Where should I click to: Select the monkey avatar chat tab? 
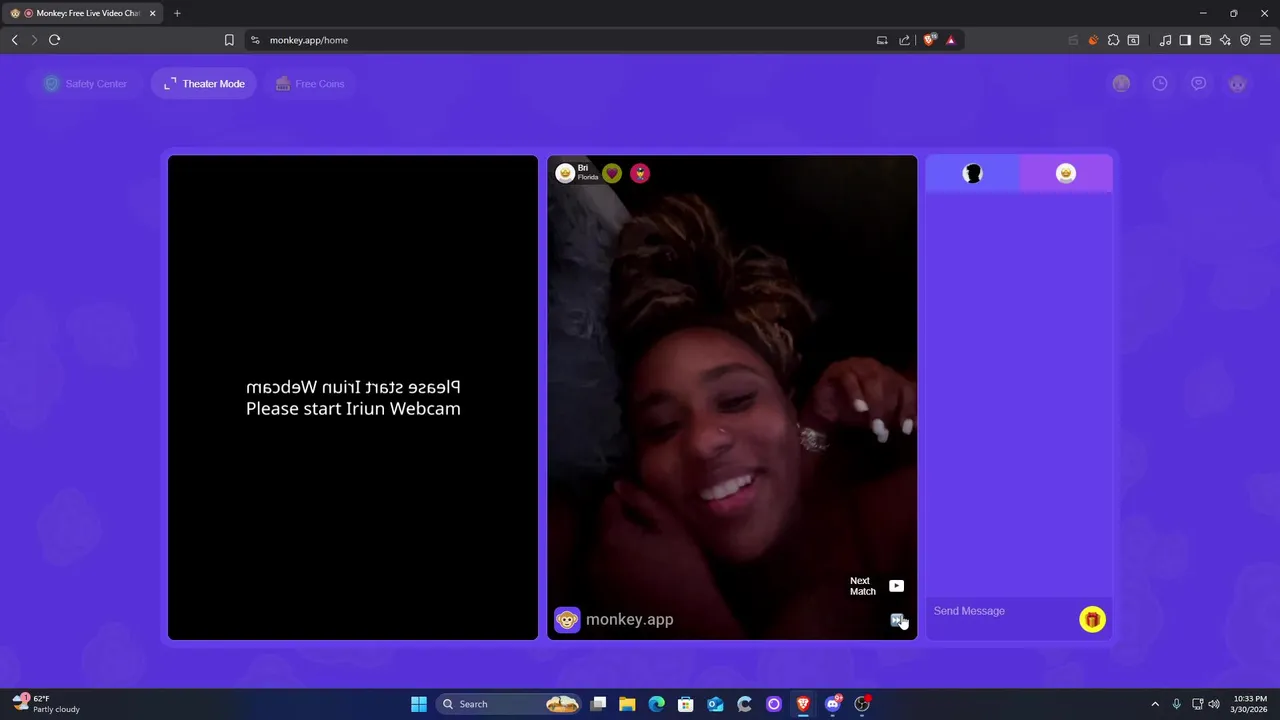pyautogui.click(x=1066, y=174)
